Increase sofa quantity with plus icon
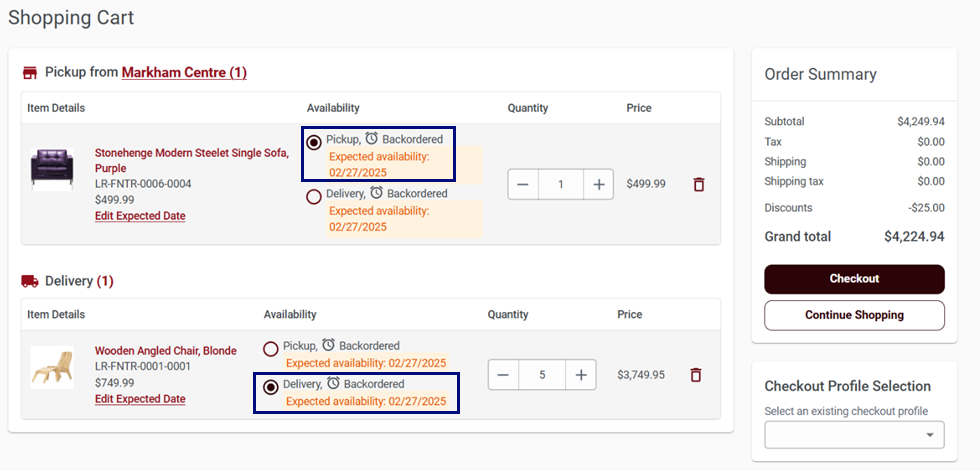 click(x=599, y=184)
